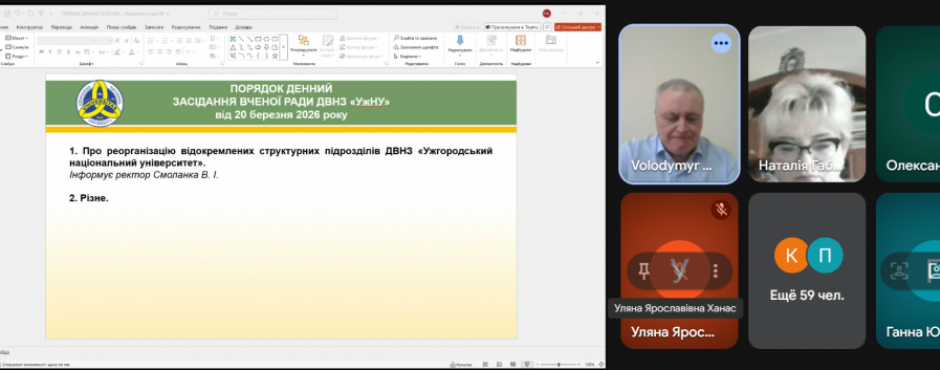Click the Redo arrow in quick access toolbar
The width and height of the screenshot is (940, 370).
tap(30, 13)
